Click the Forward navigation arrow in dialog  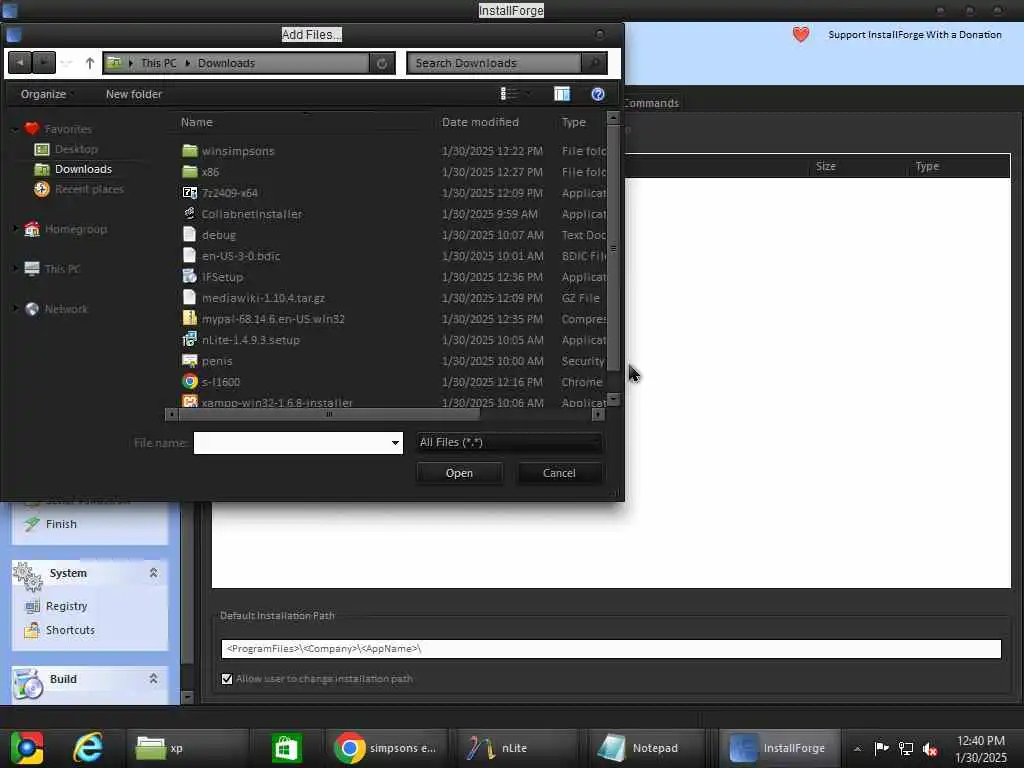click(x=44, y=63)
